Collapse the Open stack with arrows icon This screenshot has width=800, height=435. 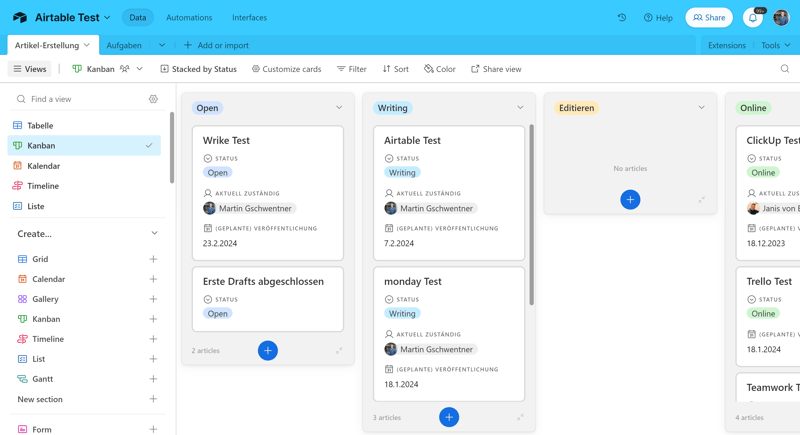pyautogui.click(x=339, y=351)
